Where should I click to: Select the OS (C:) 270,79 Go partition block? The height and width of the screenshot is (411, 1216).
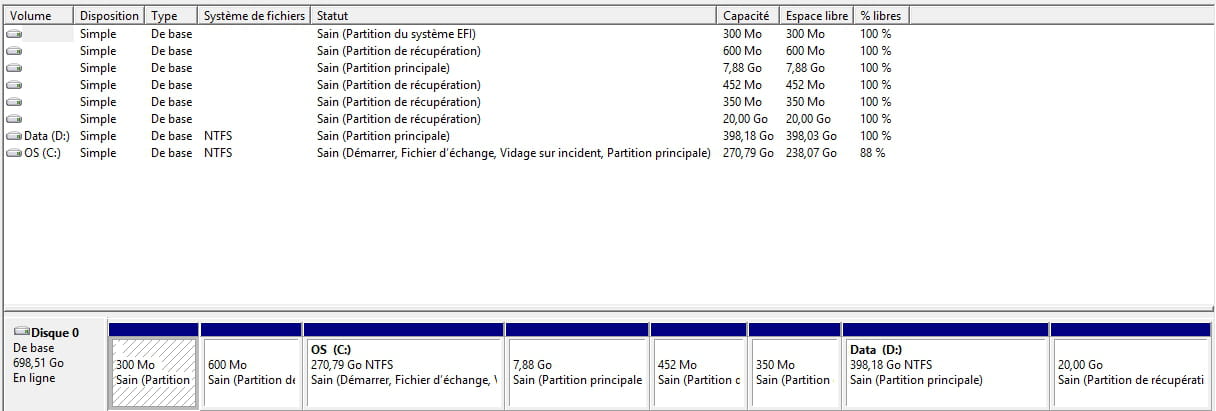click(x=404, y=365)
